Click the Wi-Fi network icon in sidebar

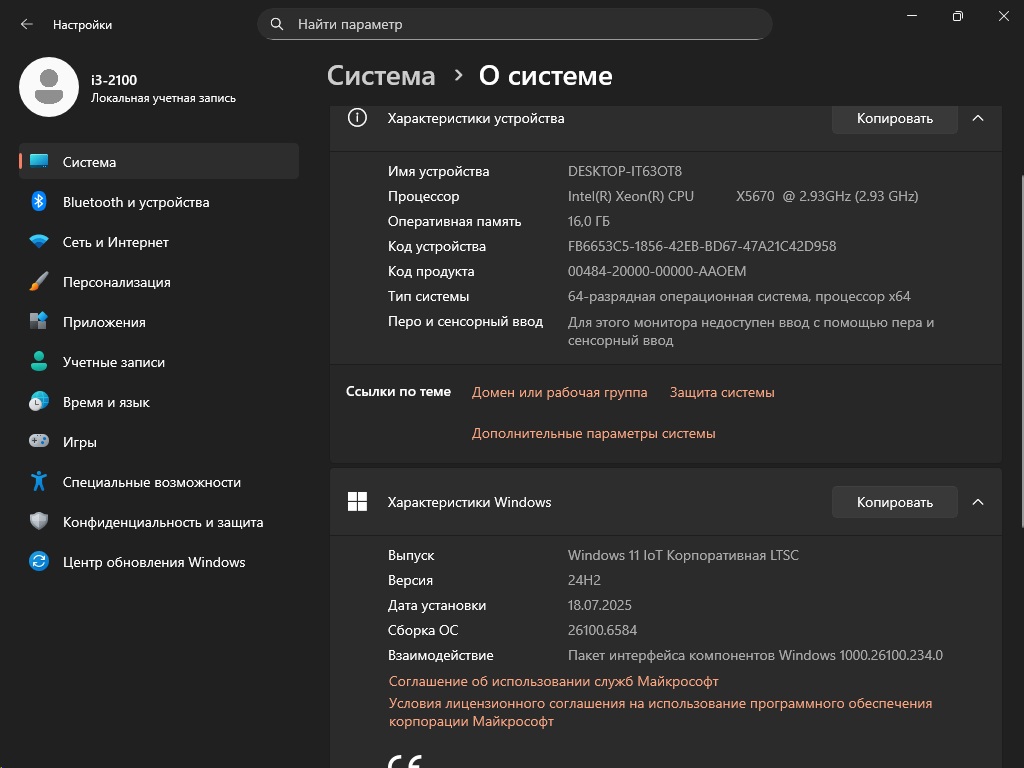coord(39,242)
